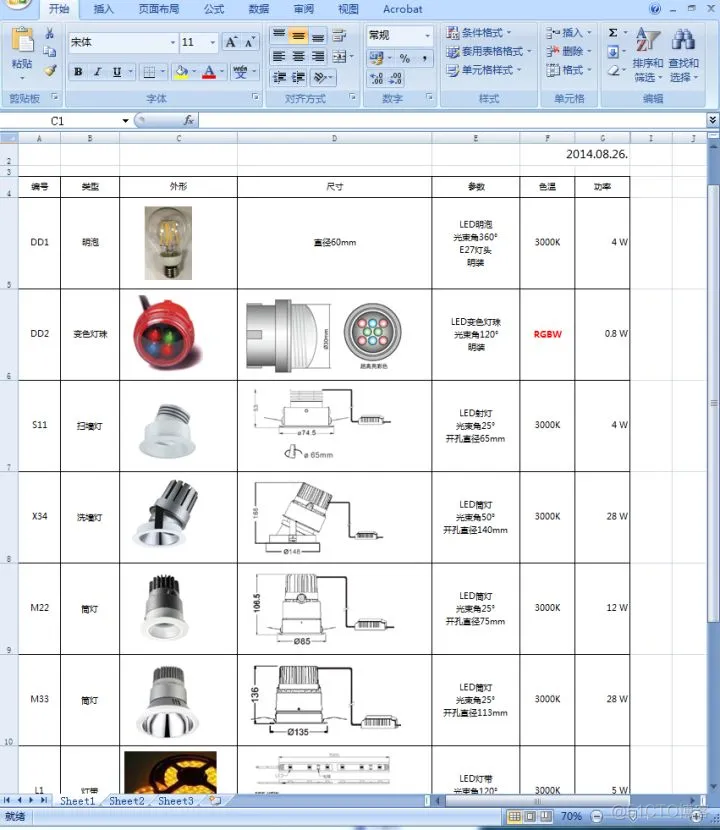Click the 格式 format cells button
This screenshot has width=720, height=830.
[569, 70]
